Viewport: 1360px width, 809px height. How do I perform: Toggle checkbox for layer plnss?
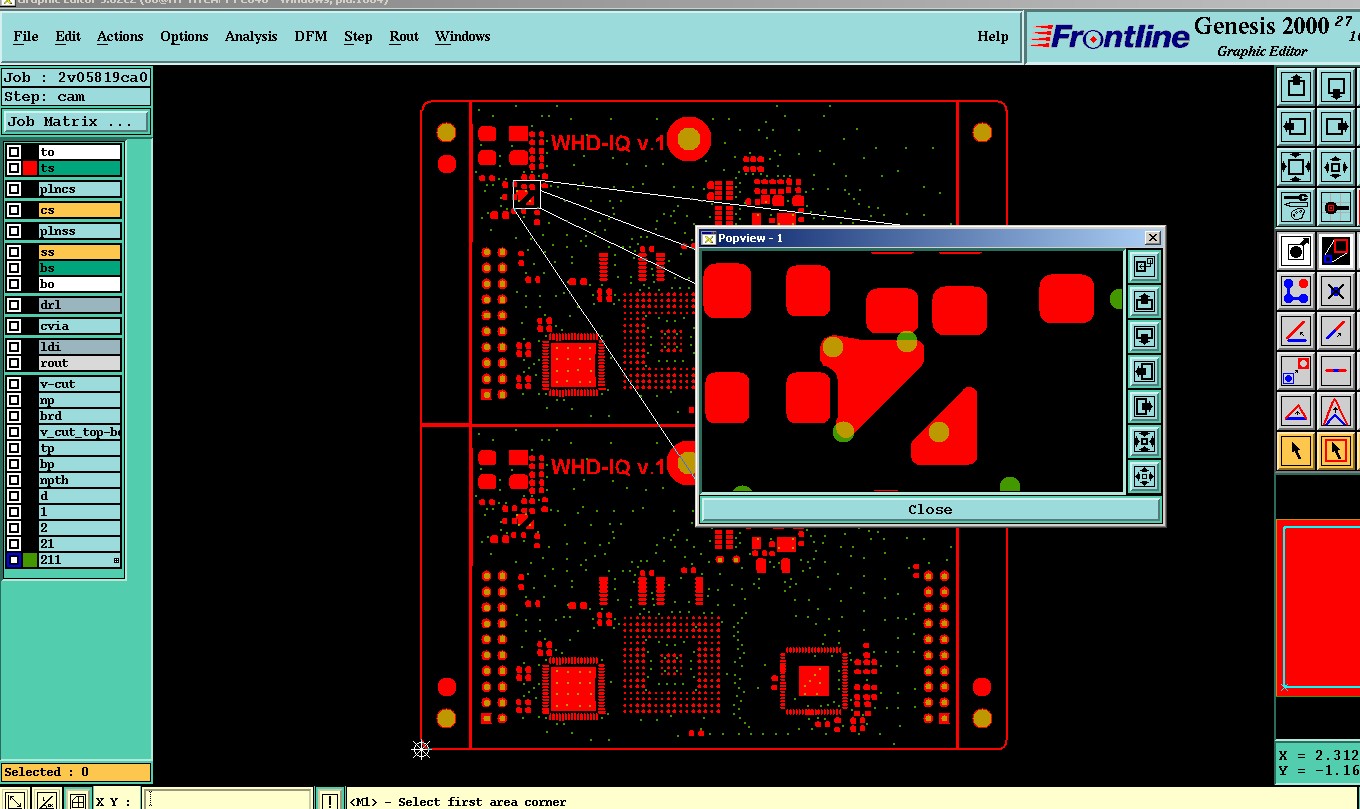pyautogui.click(x=14, y=231)
